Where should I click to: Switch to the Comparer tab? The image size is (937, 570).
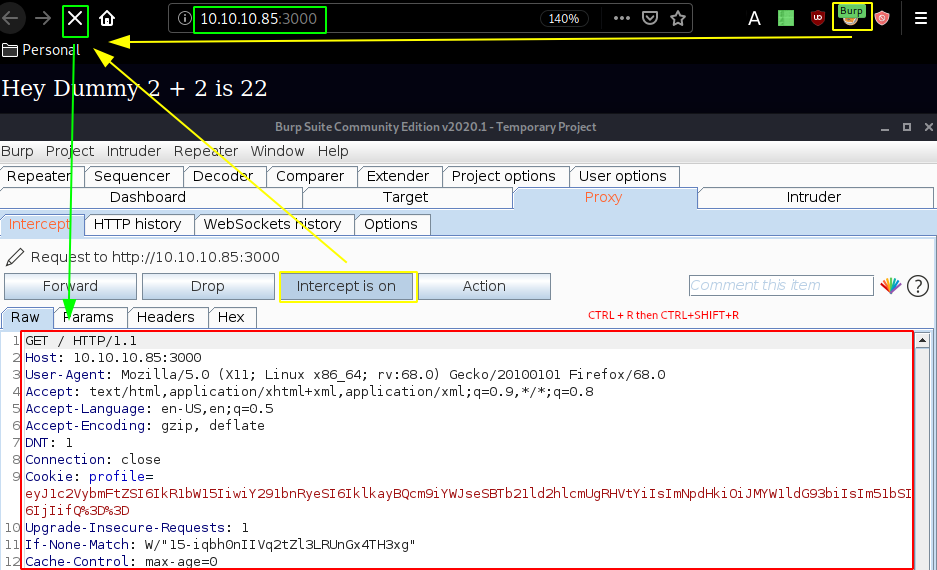[x=310, y=176]
